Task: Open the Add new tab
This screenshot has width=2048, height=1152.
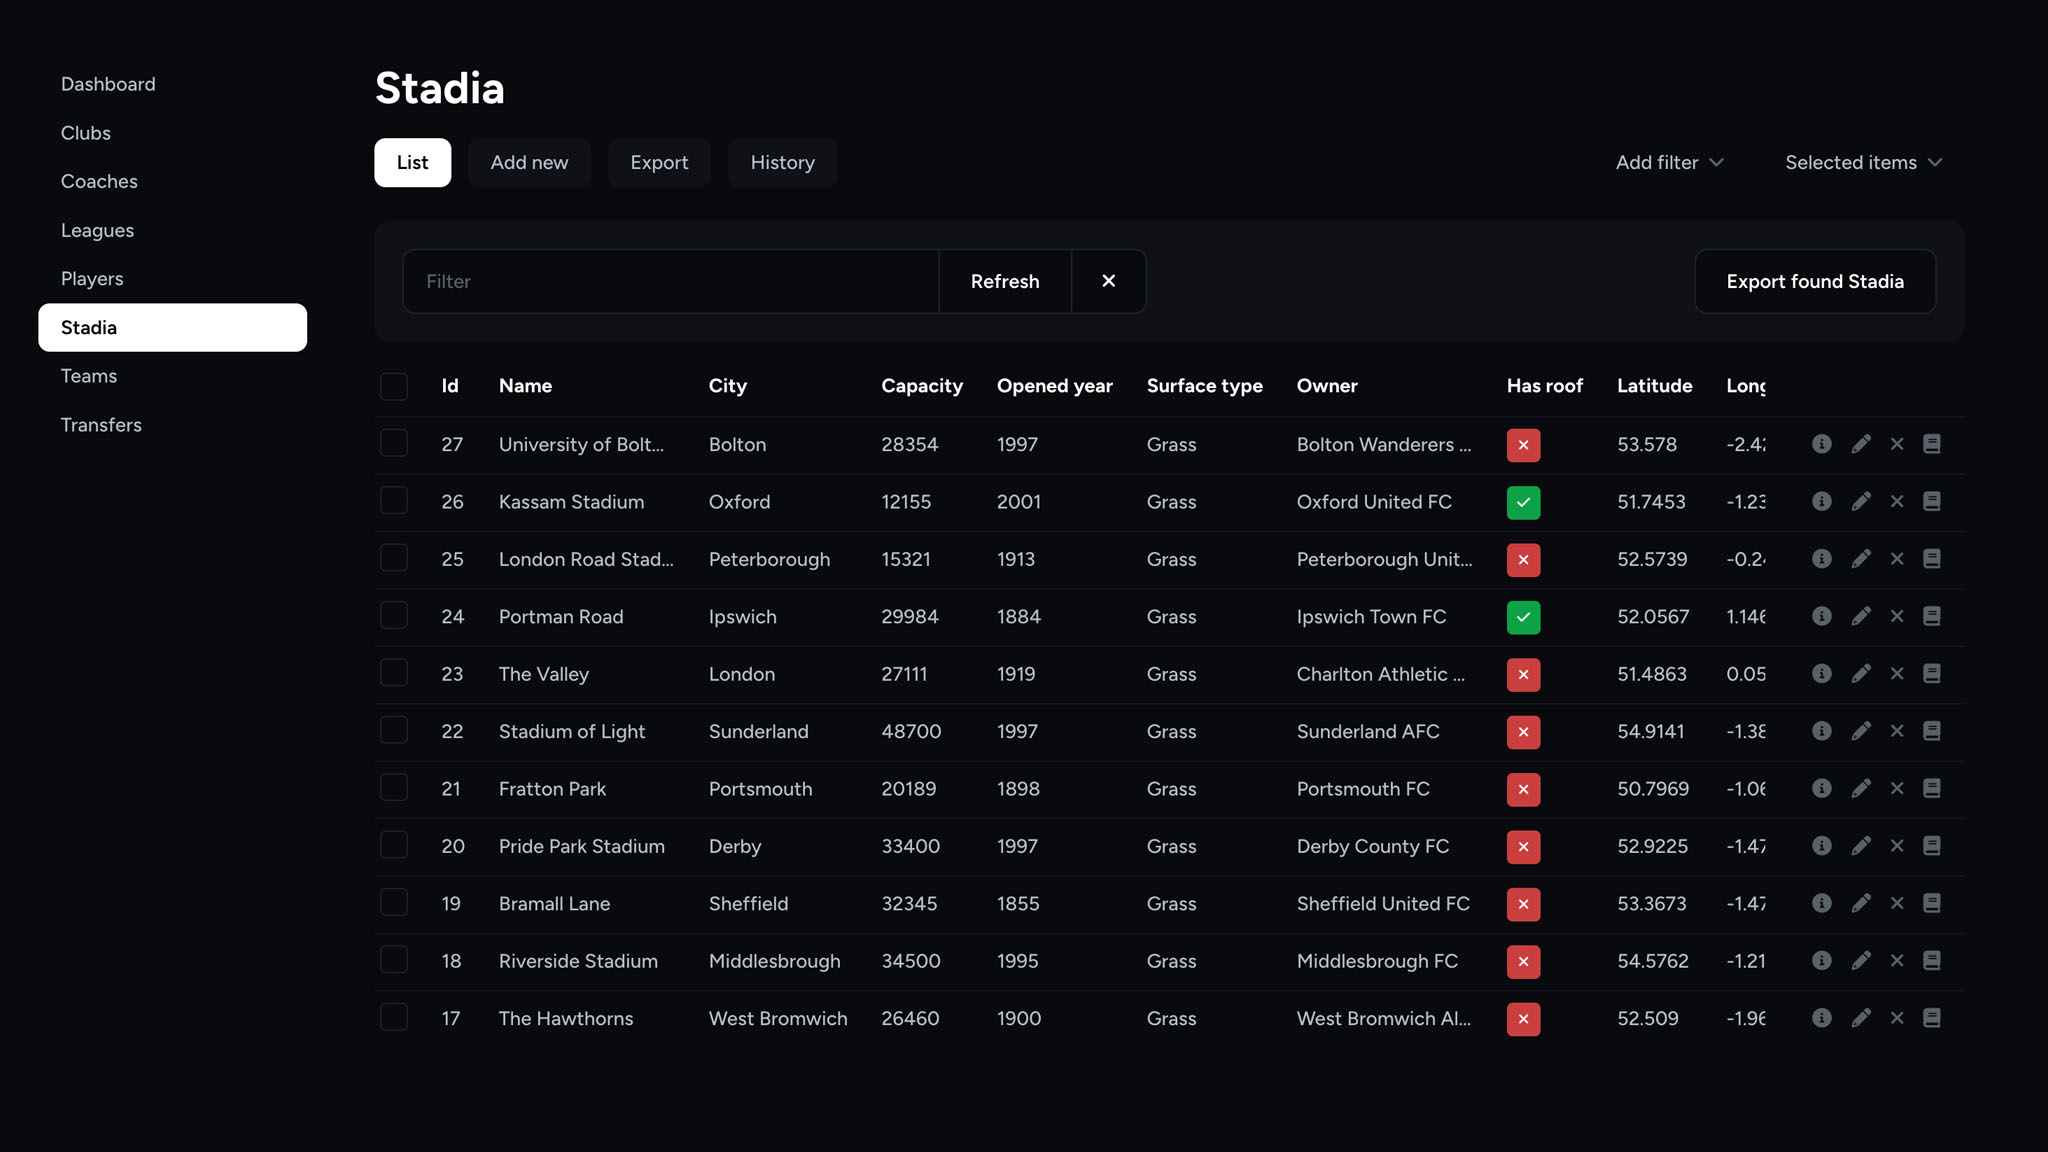Action: pyautogui.click(x=529, y=162)
